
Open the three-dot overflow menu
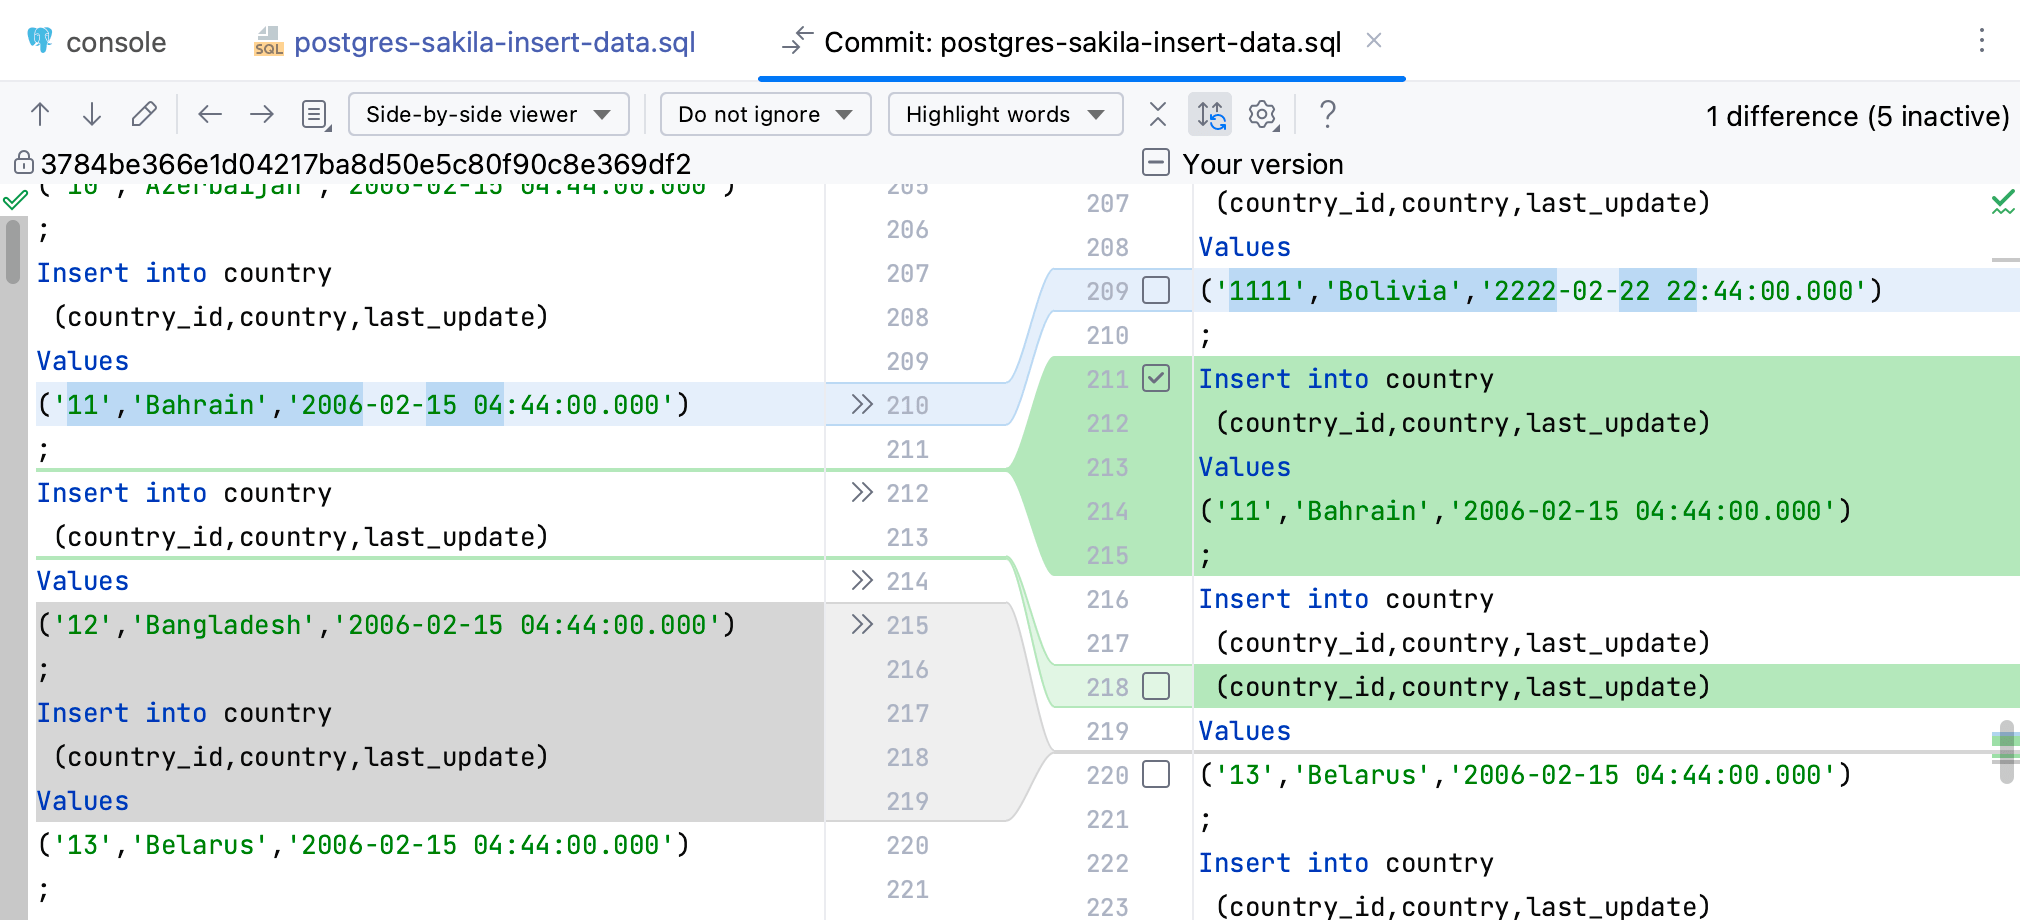tap(1983, 42)
